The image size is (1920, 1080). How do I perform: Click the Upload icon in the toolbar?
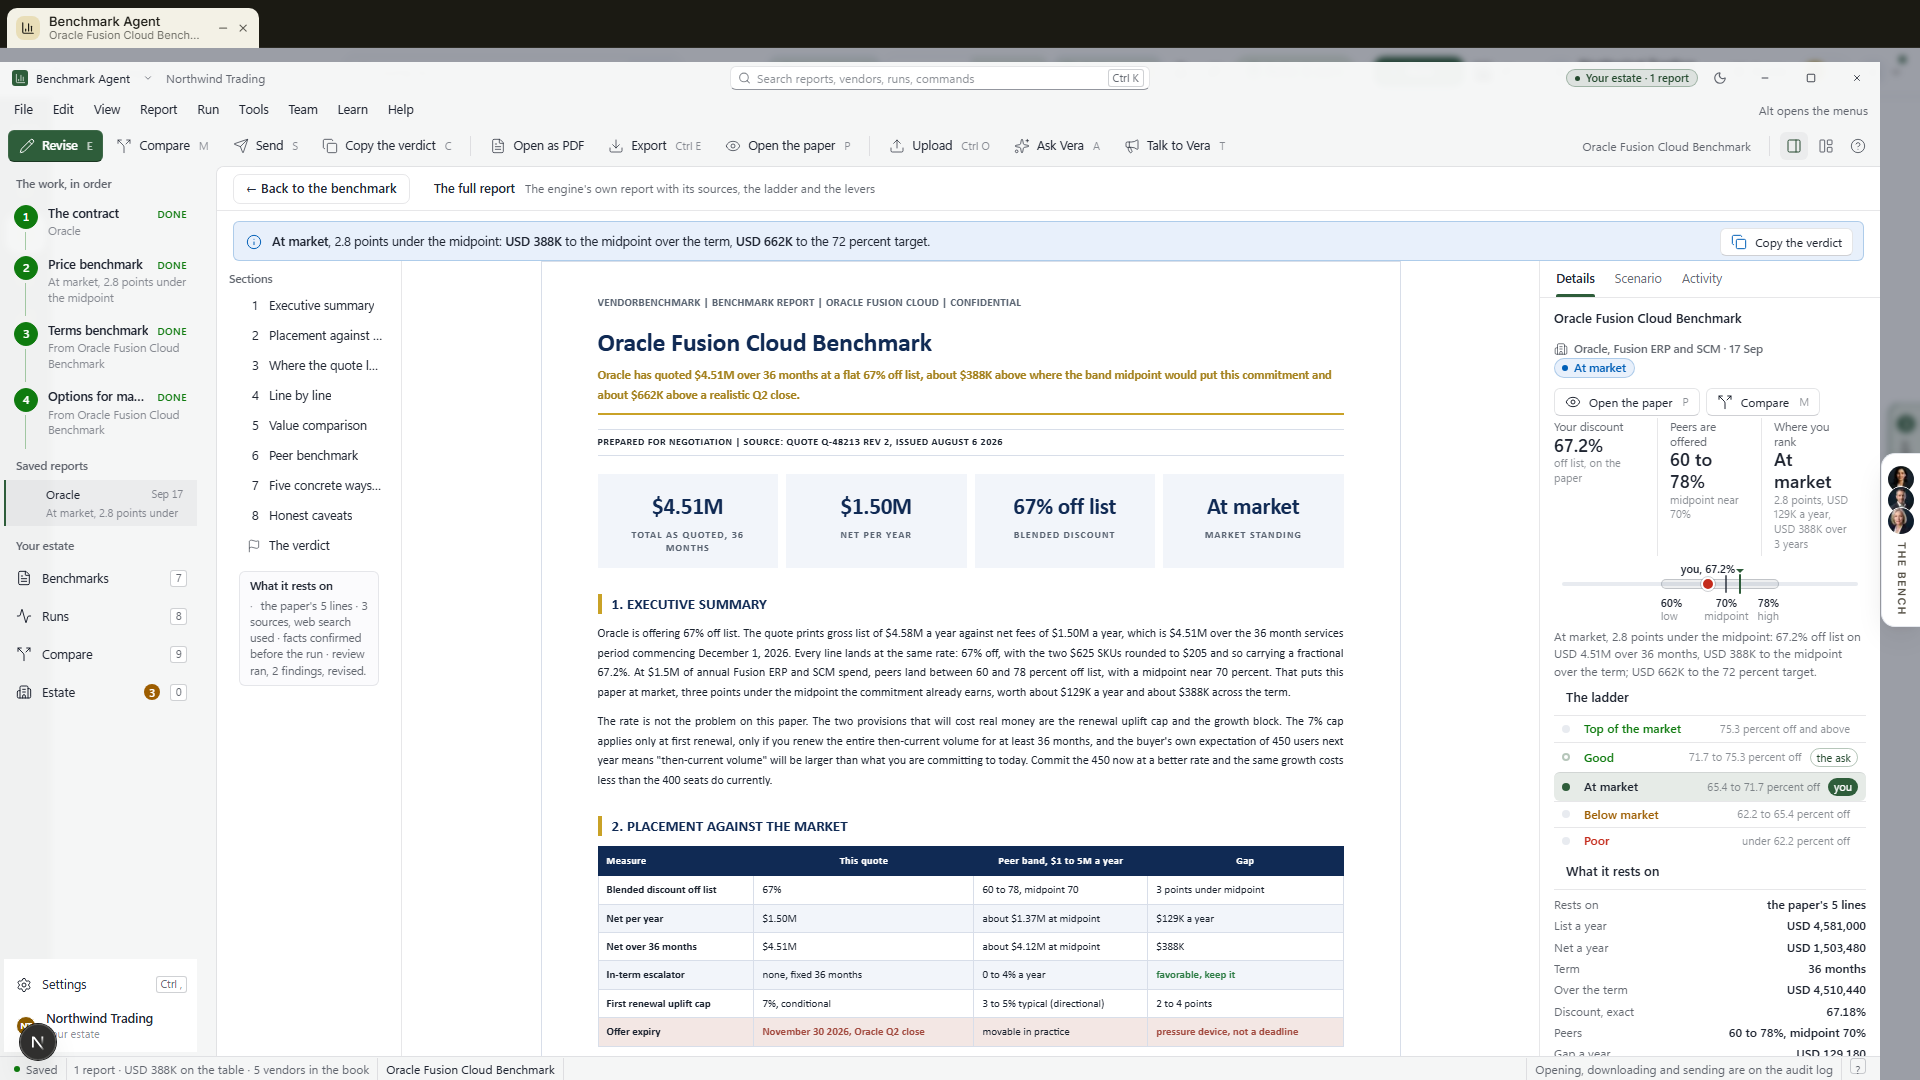897,146
